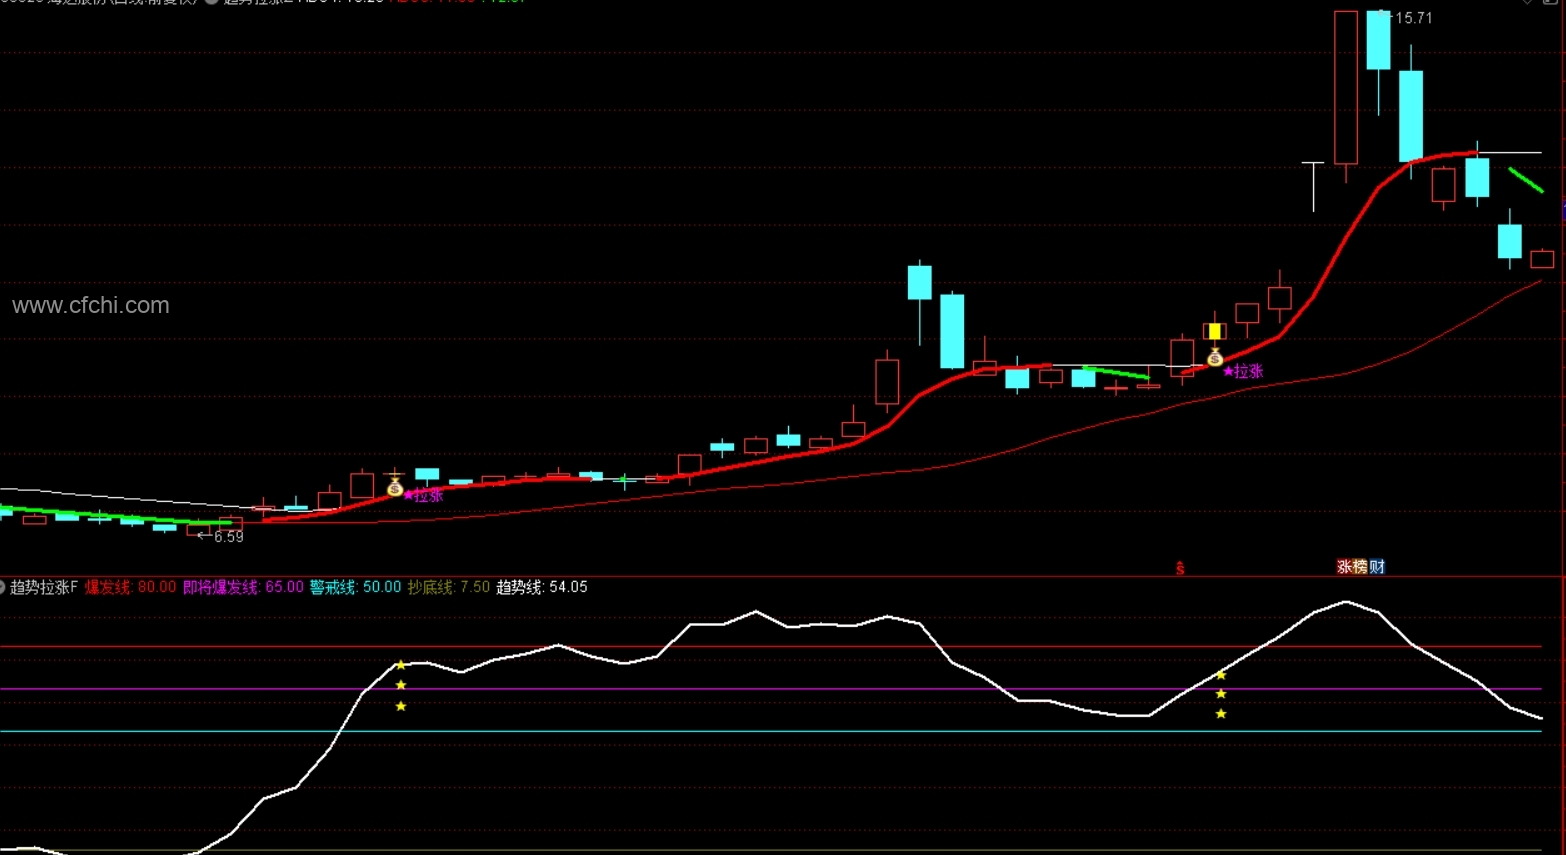Click the 警戒线: 50.00 legend entry
This screenshot has width=1566, height=855.
tap(355, 587)
